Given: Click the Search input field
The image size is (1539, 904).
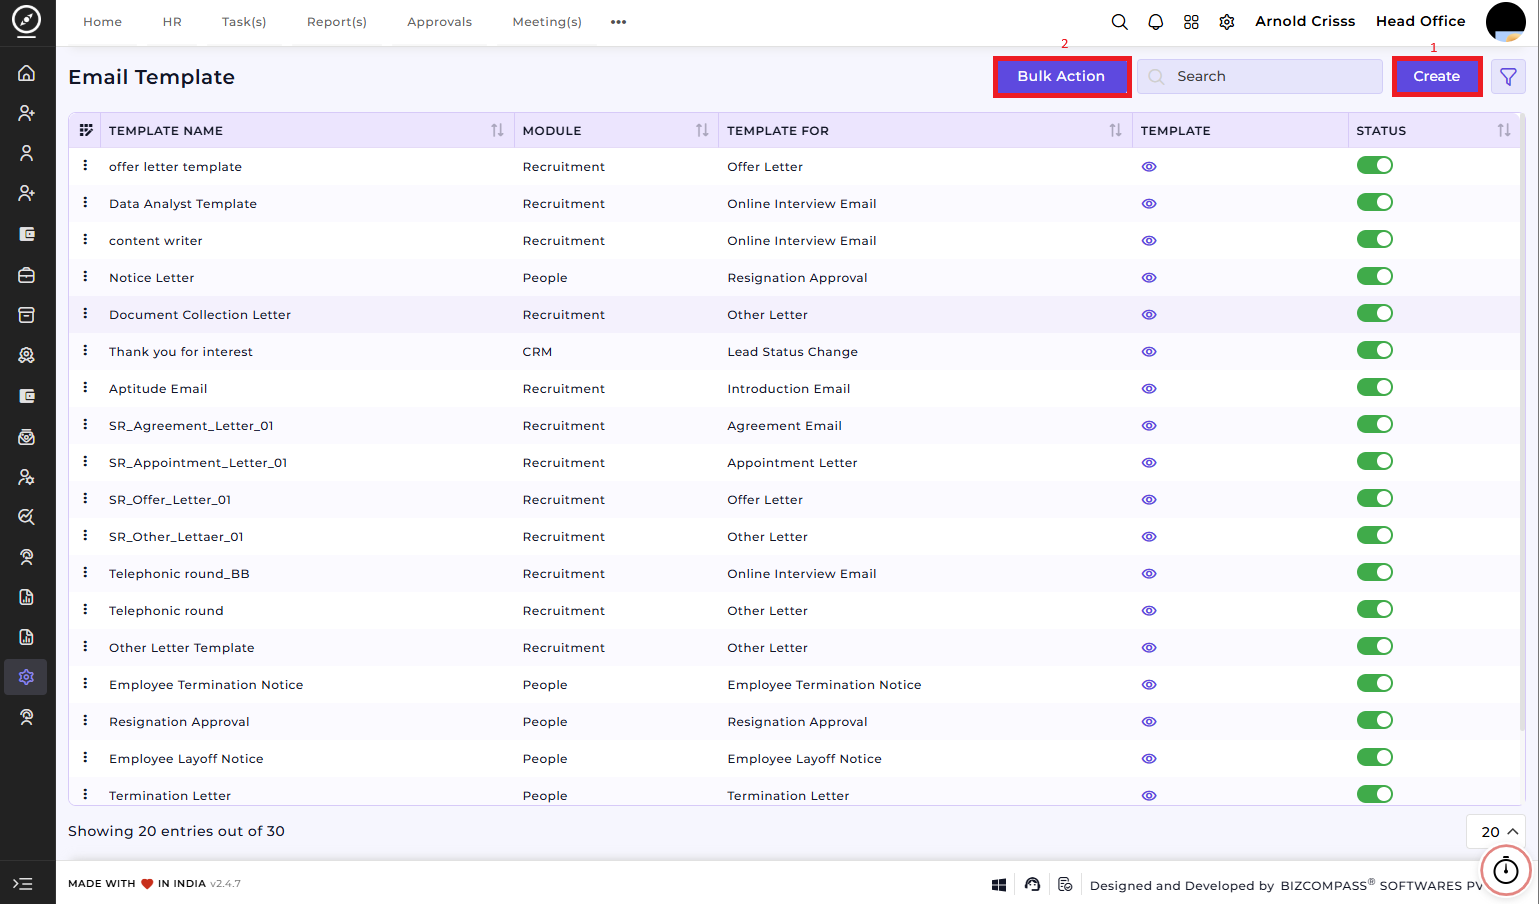Looking at the screenshot, I should [x=1260, y=77].
